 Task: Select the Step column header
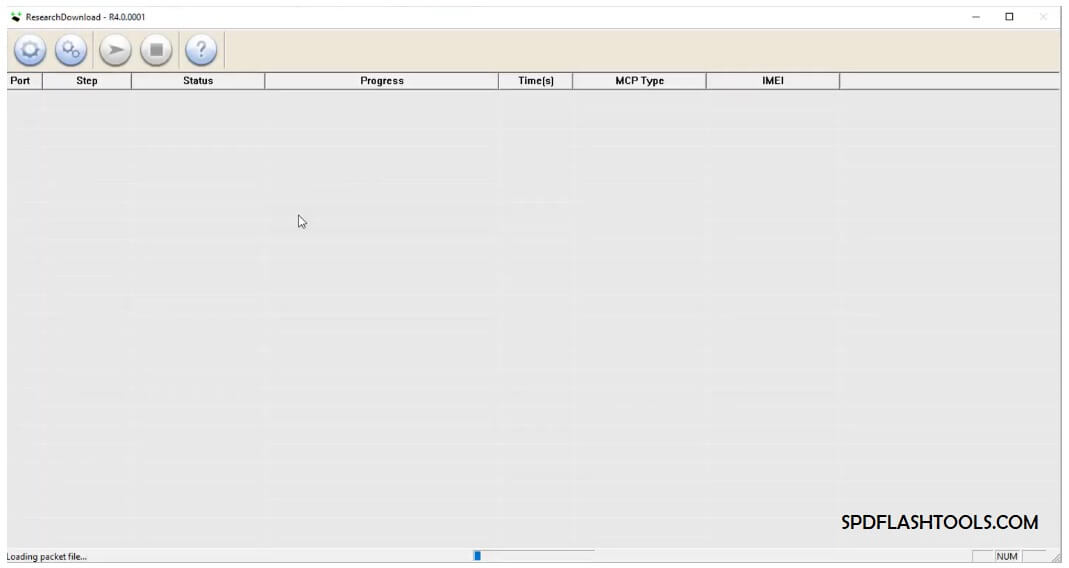tap(87, 80)
